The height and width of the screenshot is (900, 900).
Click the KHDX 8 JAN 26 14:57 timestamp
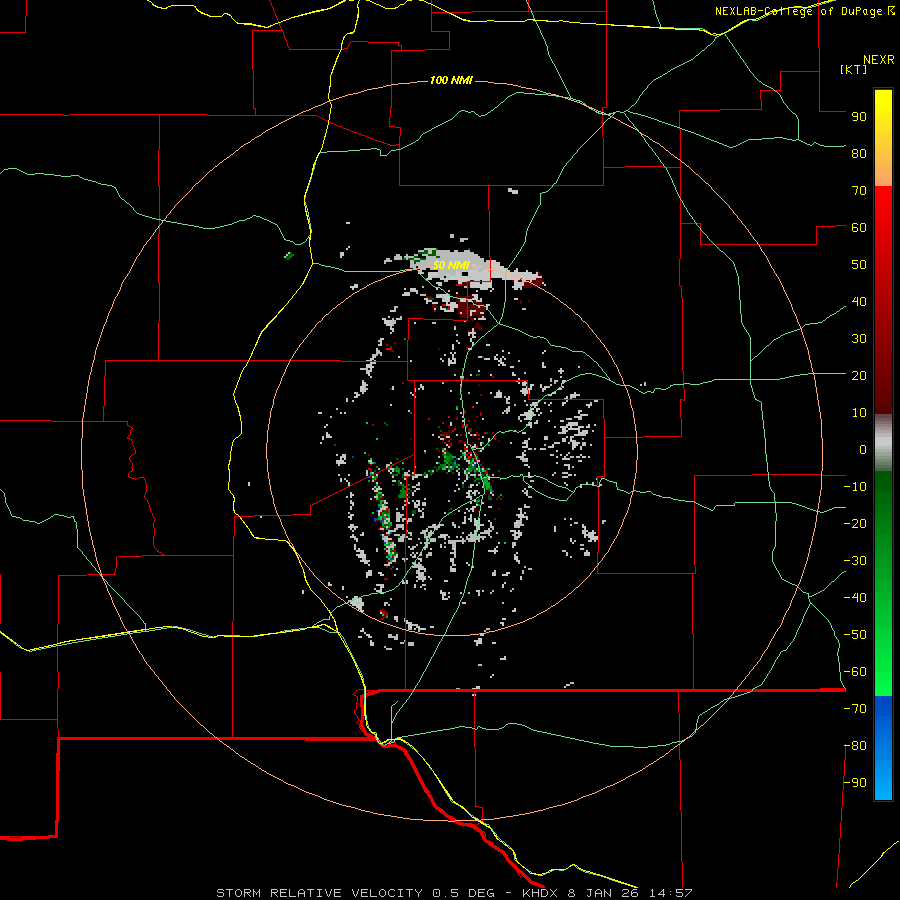[x=607, y=893]
